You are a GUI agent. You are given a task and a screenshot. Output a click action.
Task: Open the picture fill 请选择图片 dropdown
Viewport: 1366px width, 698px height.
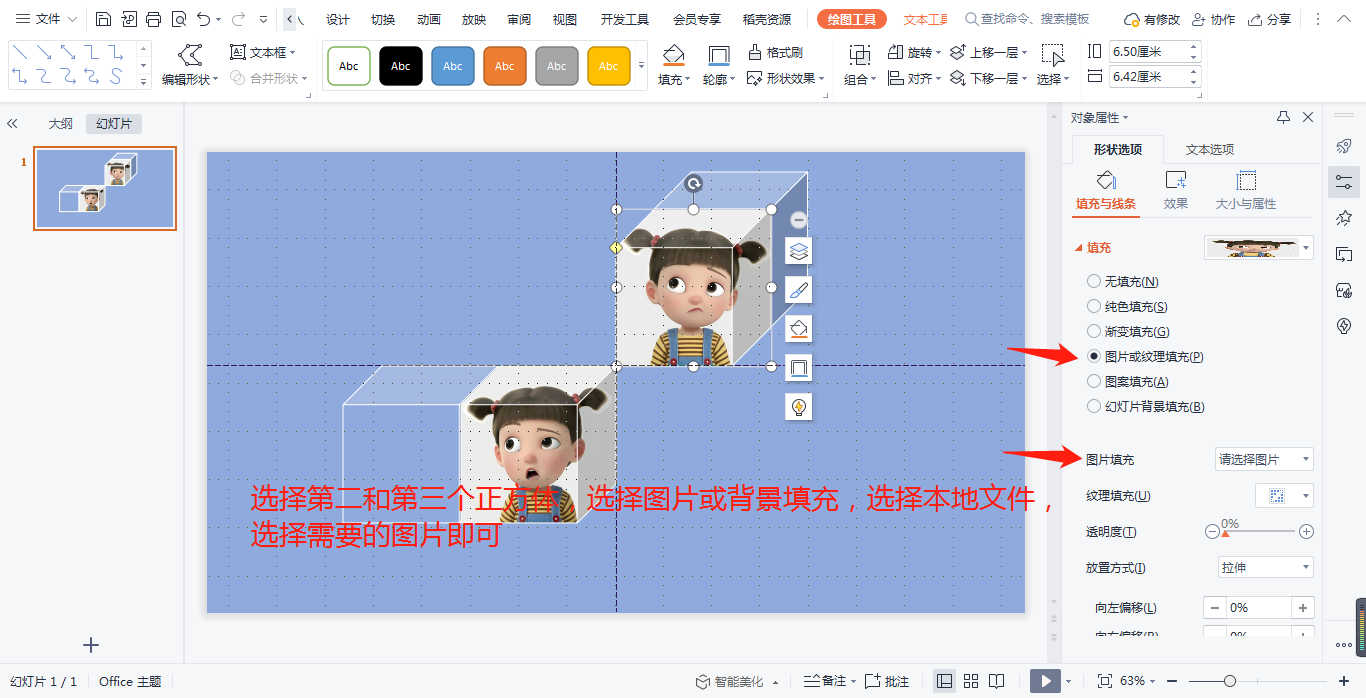[1264, 459]
